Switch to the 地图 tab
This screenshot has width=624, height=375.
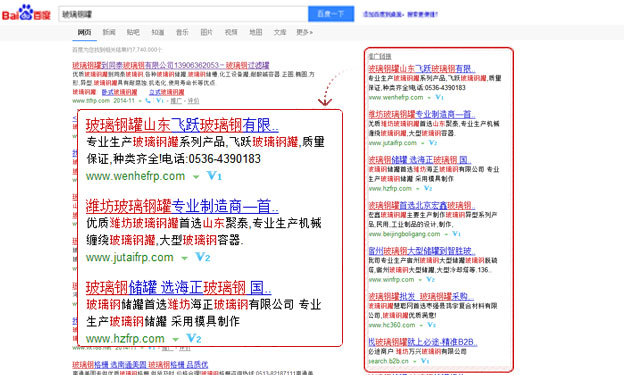coord(255,32)
